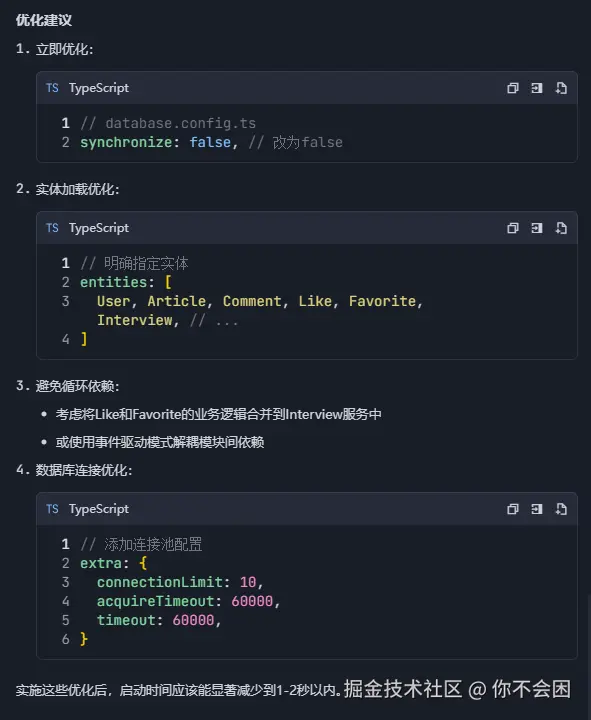Insert the entities snippet into editor
This screenshot has height=720, width=591.
(x=536, y=228)
